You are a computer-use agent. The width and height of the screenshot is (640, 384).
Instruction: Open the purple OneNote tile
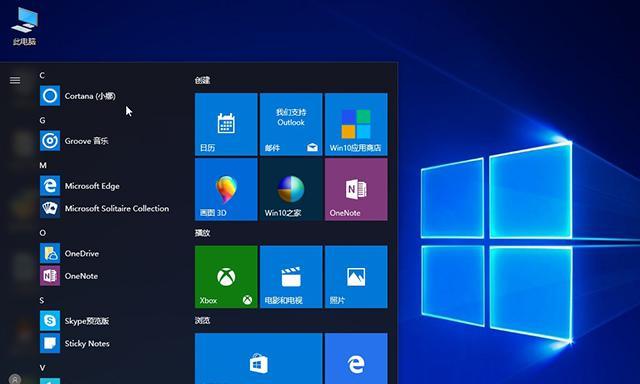(356, 189)
